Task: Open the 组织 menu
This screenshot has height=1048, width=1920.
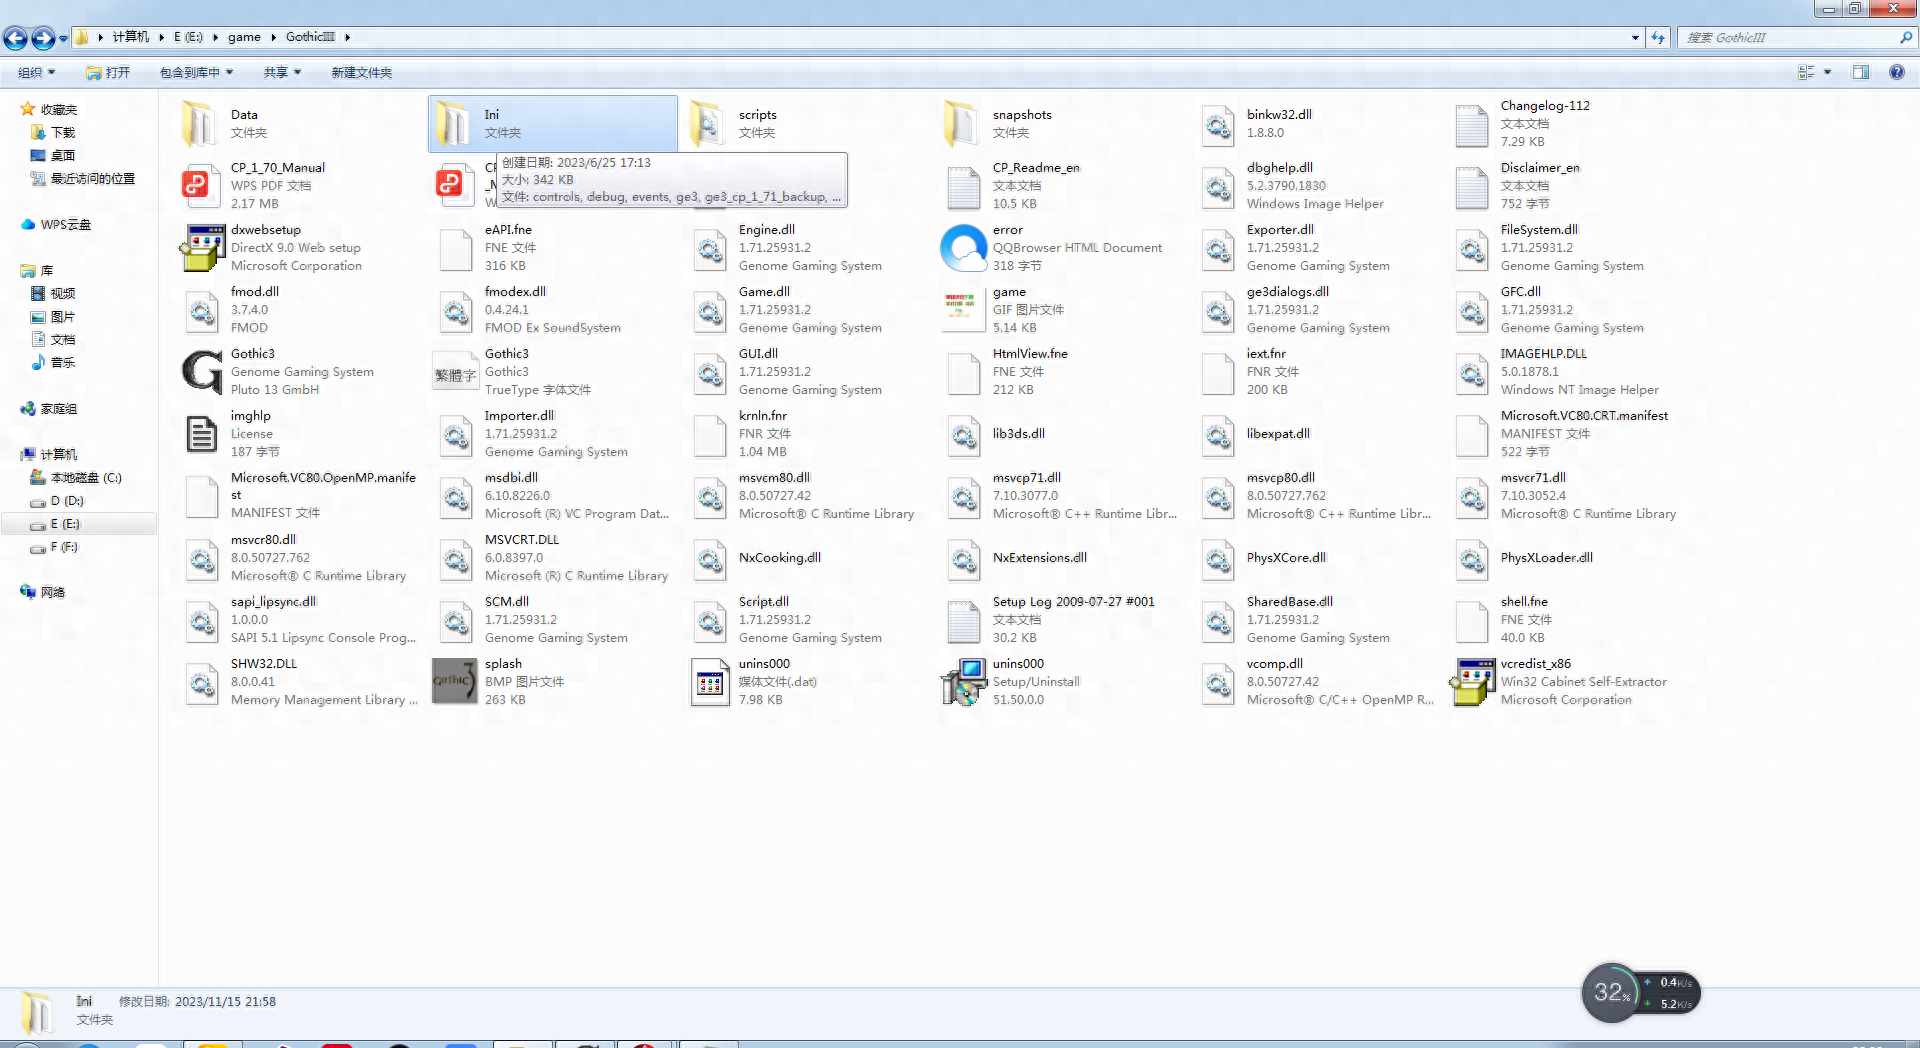Action: point(36,72)
